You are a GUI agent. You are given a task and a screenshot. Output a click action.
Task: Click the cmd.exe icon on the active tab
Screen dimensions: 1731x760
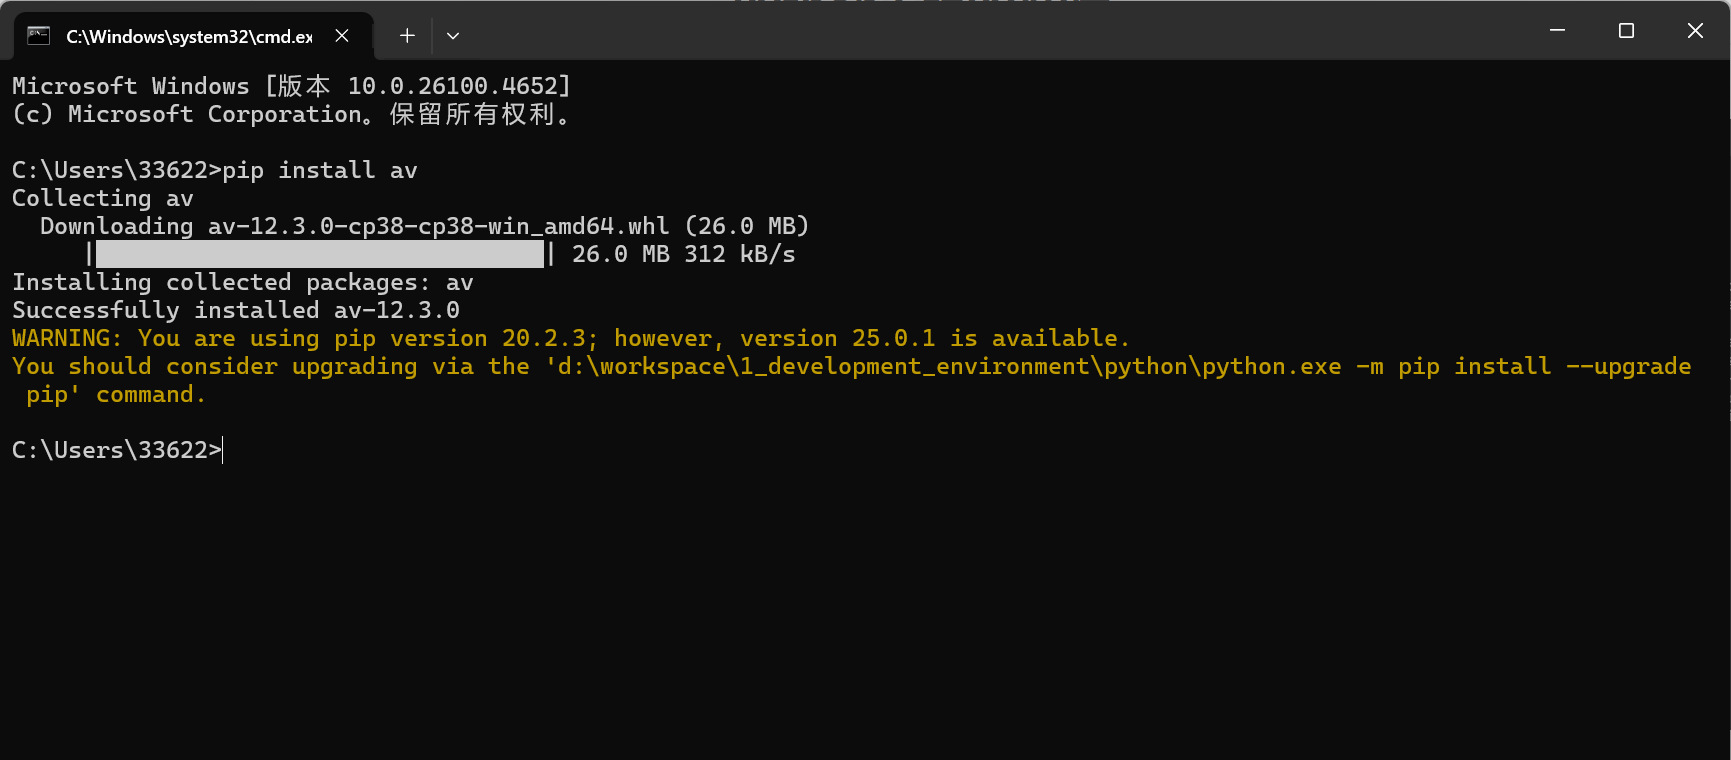[x=39, y=34]
